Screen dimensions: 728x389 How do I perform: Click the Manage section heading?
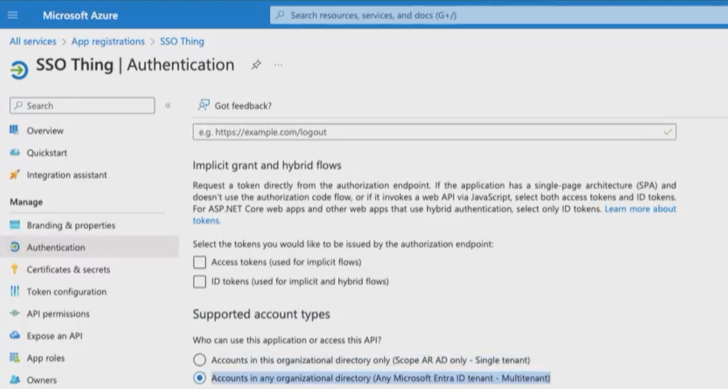[26, 202]
